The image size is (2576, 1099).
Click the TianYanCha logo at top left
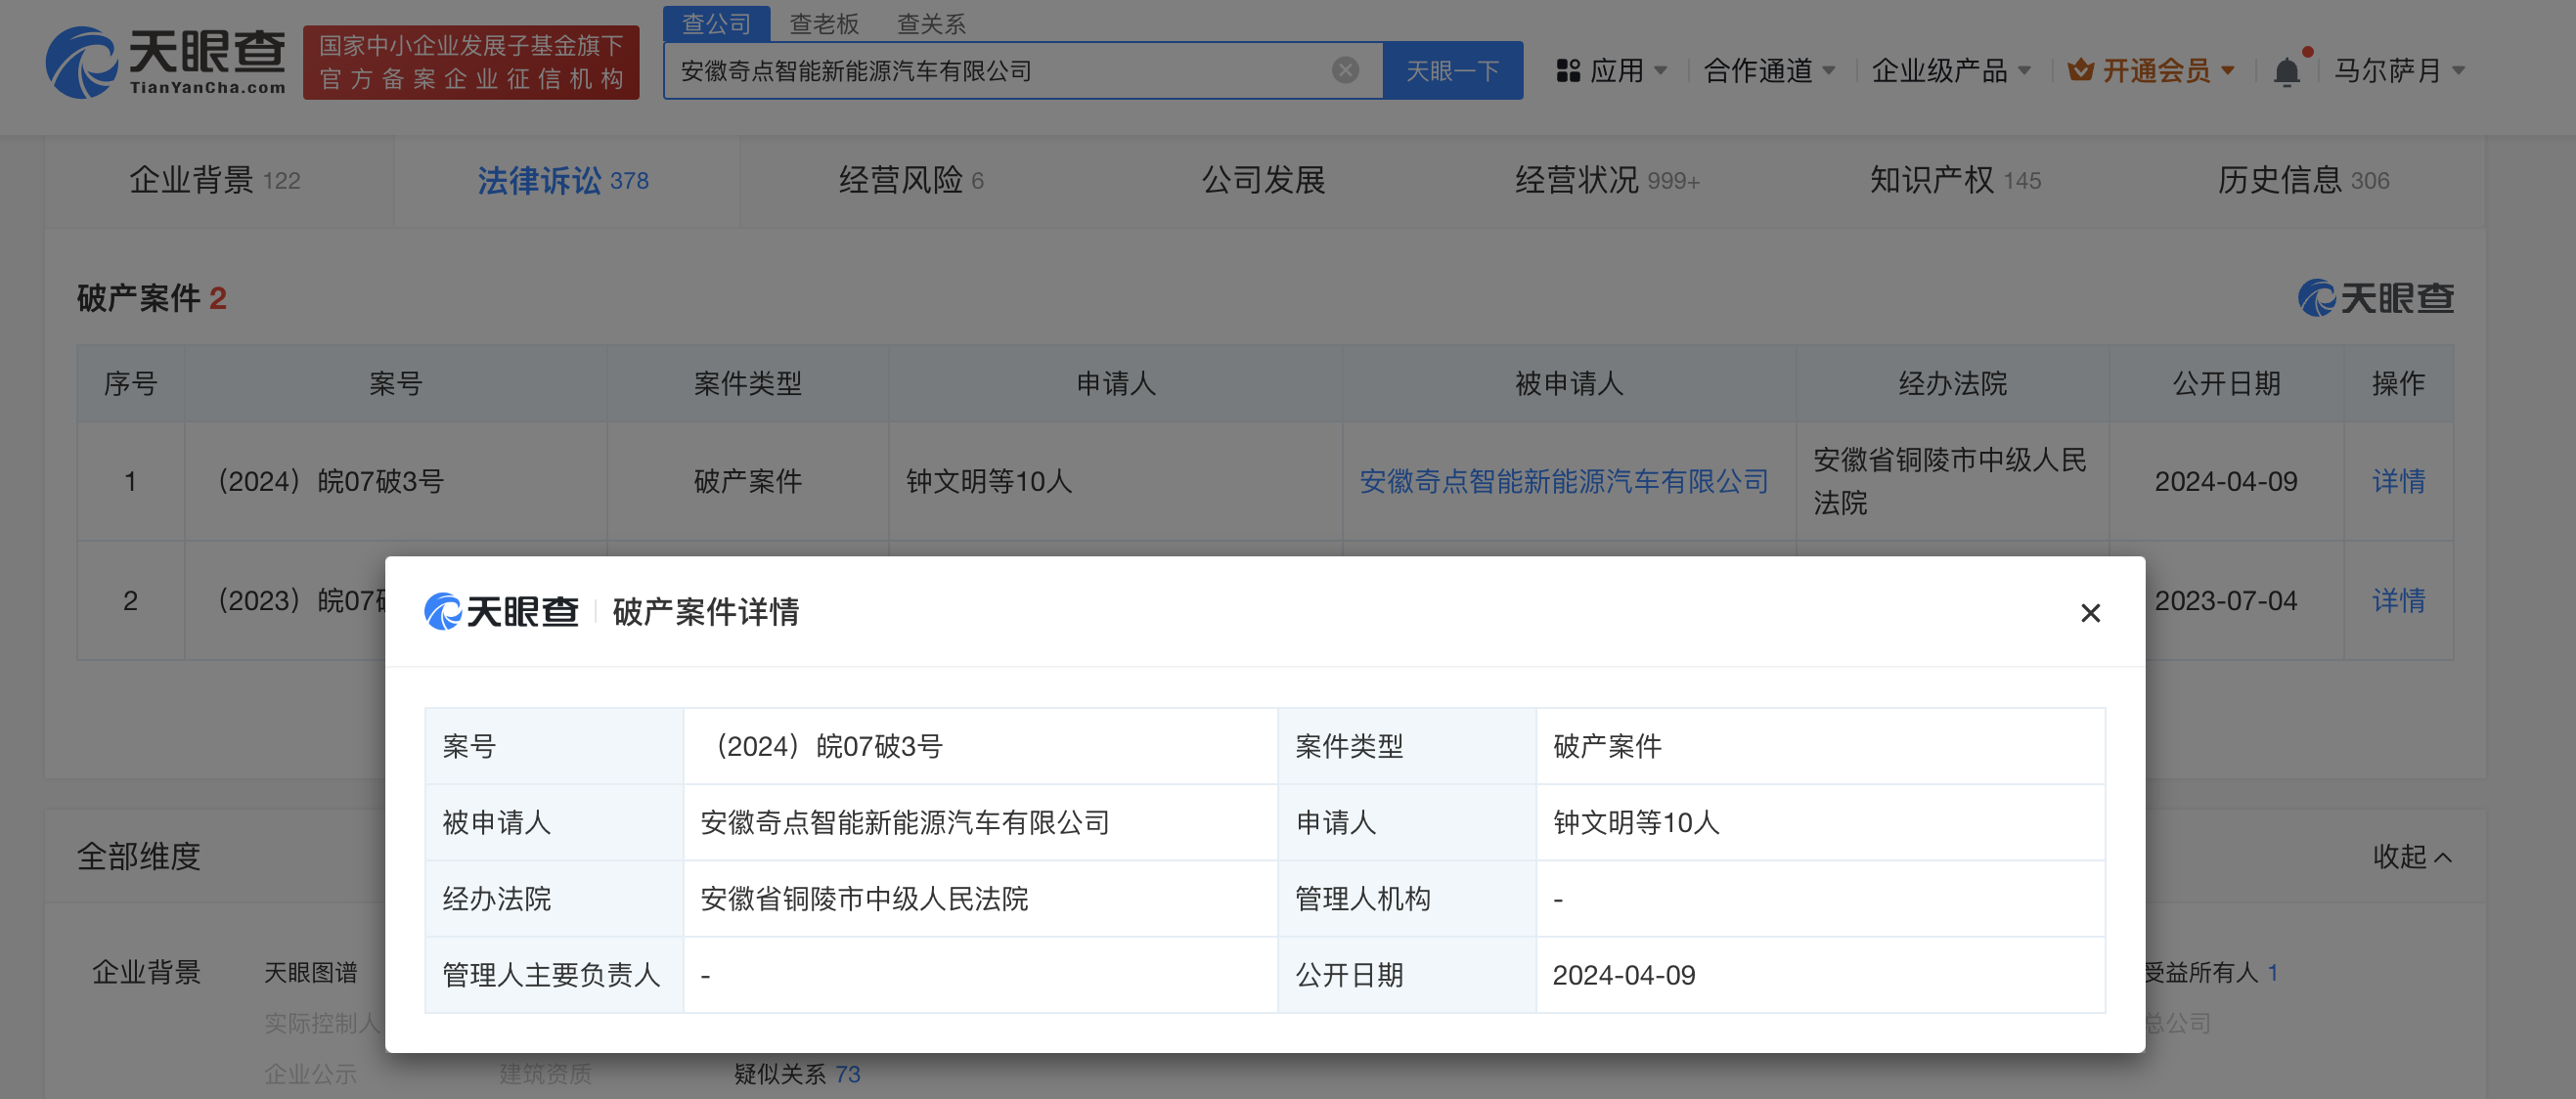coord(165,62)
